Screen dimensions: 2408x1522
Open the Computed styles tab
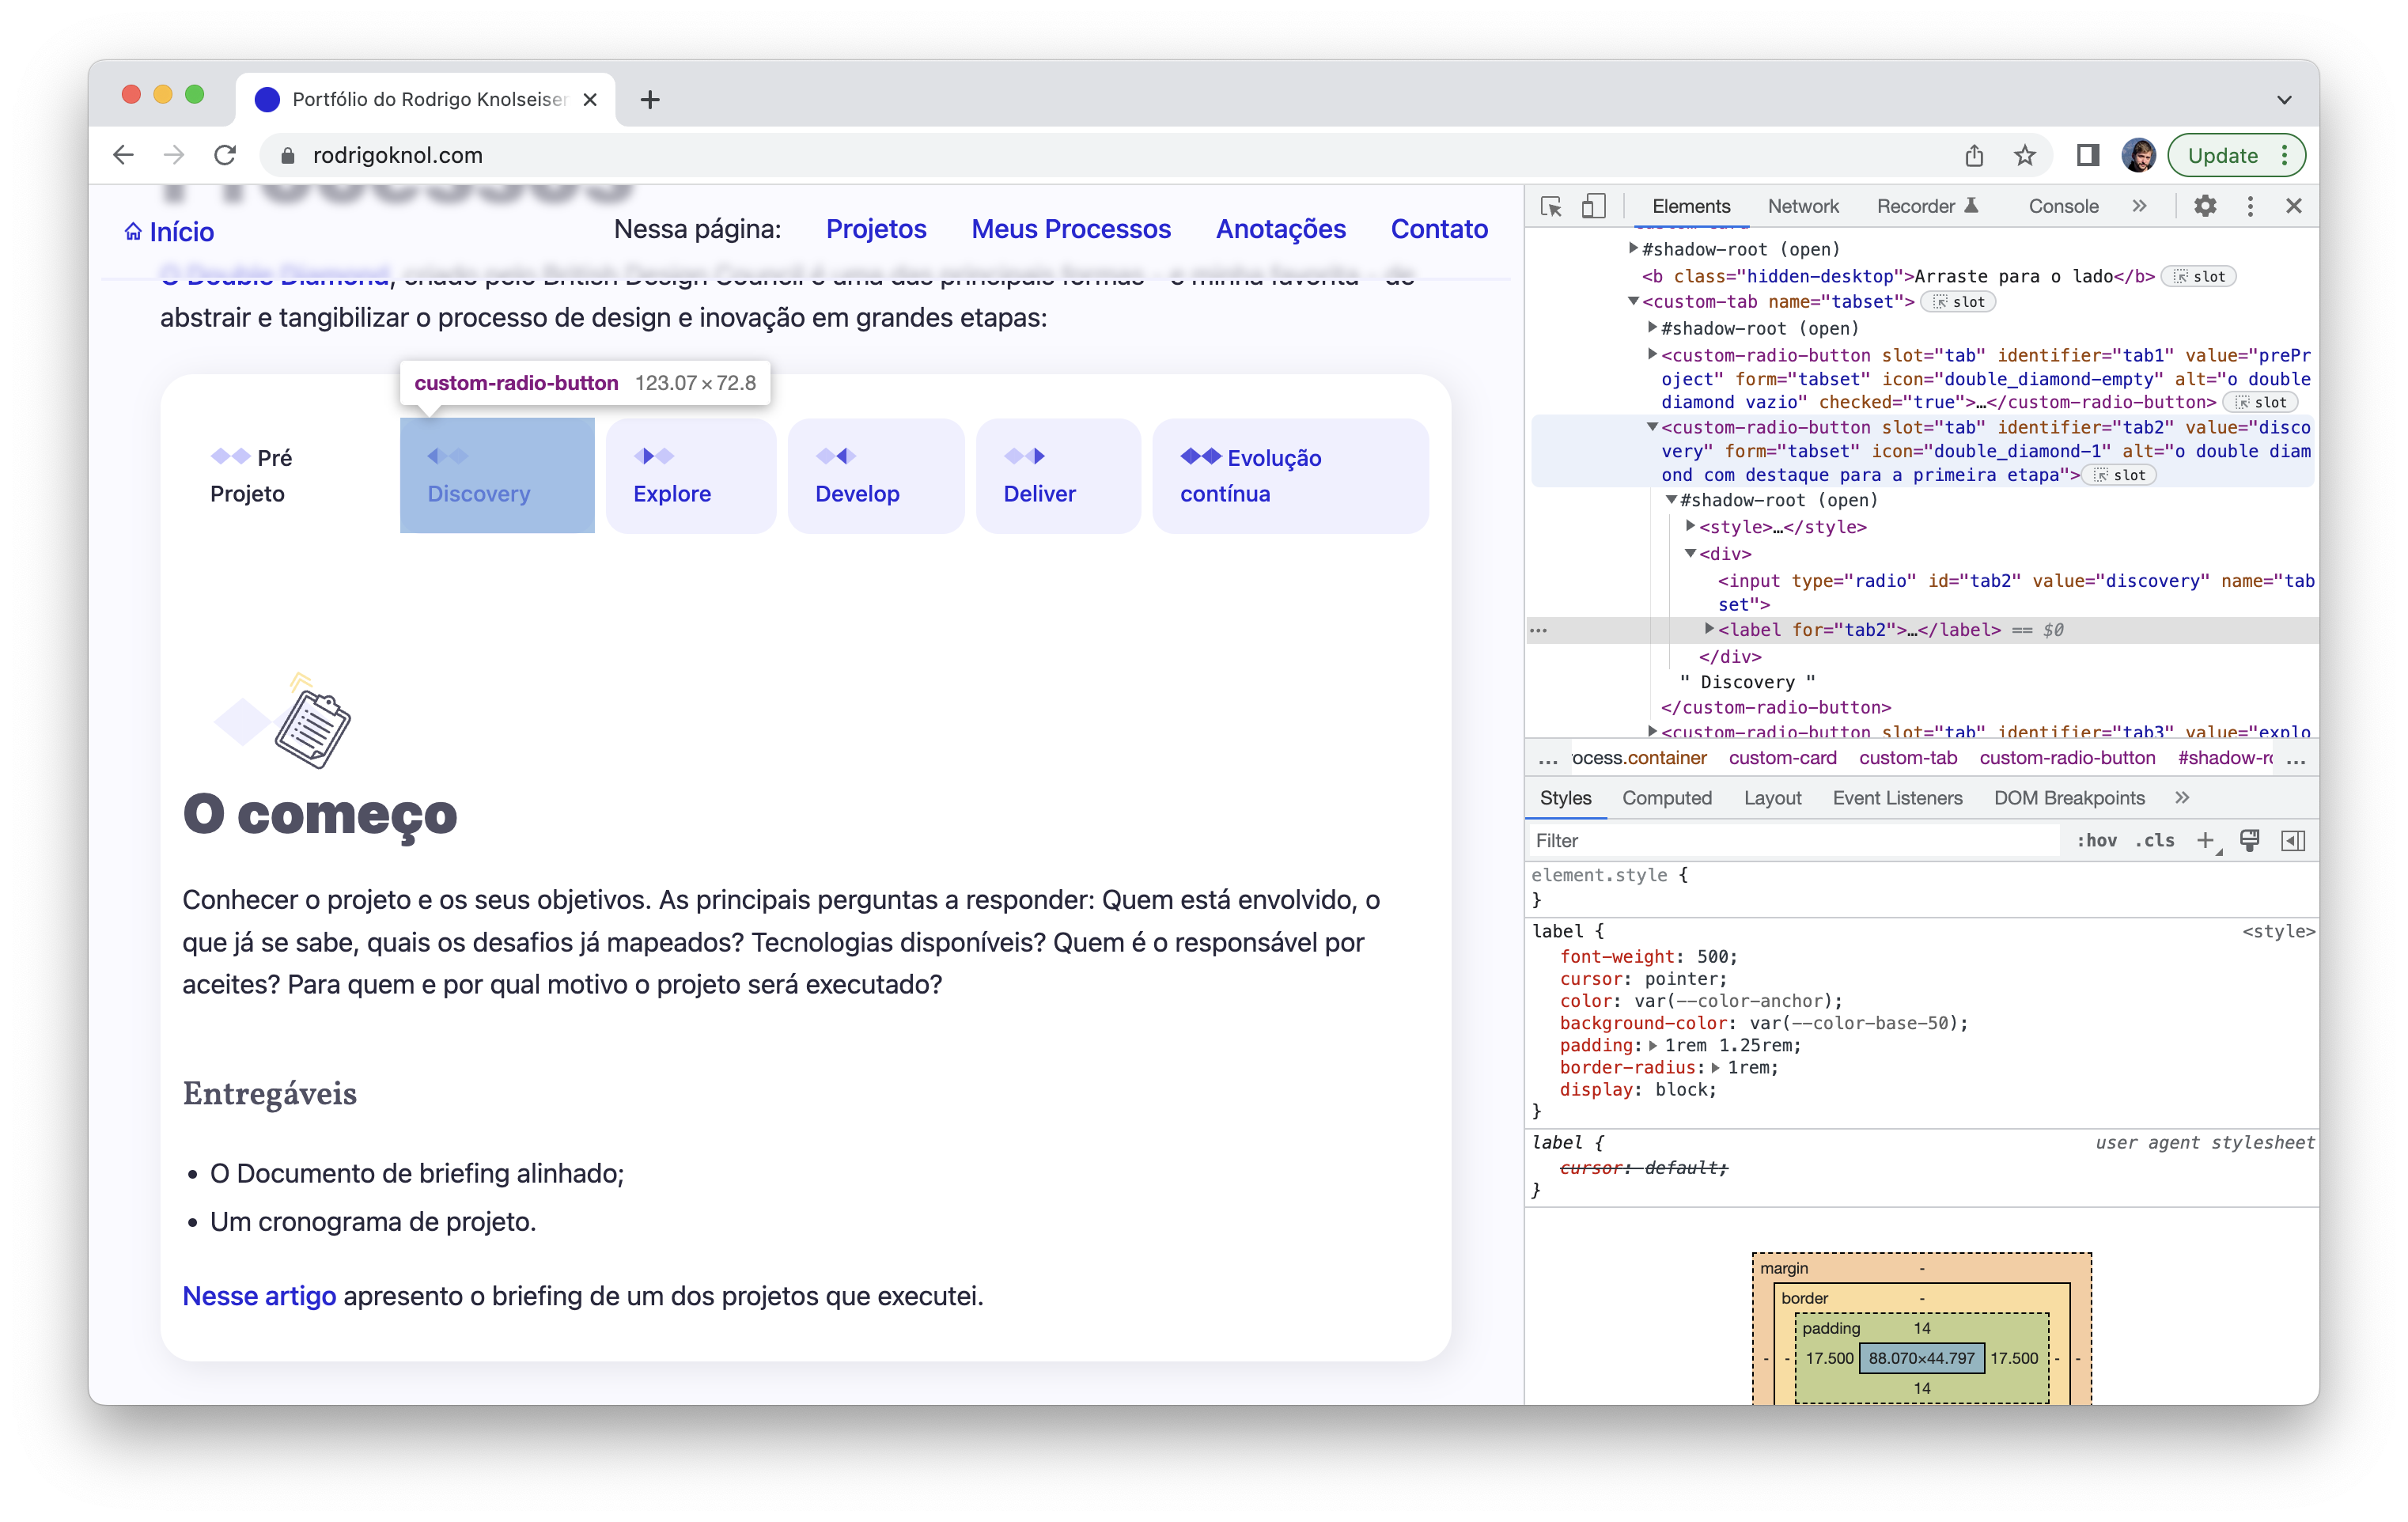tap(1667, 798)
